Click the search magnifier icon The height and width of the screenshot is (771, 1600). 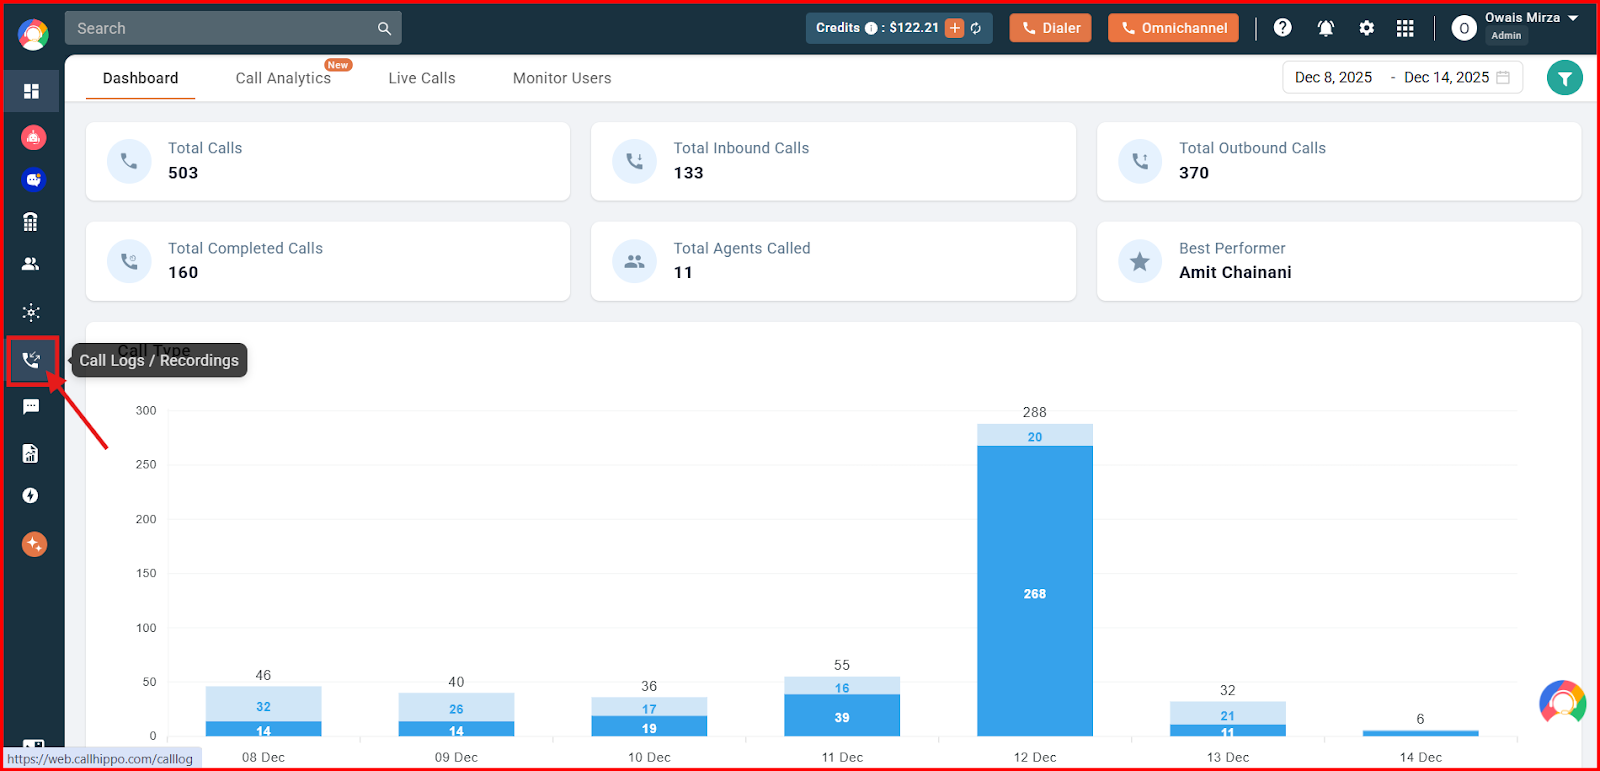click(384, 29)
